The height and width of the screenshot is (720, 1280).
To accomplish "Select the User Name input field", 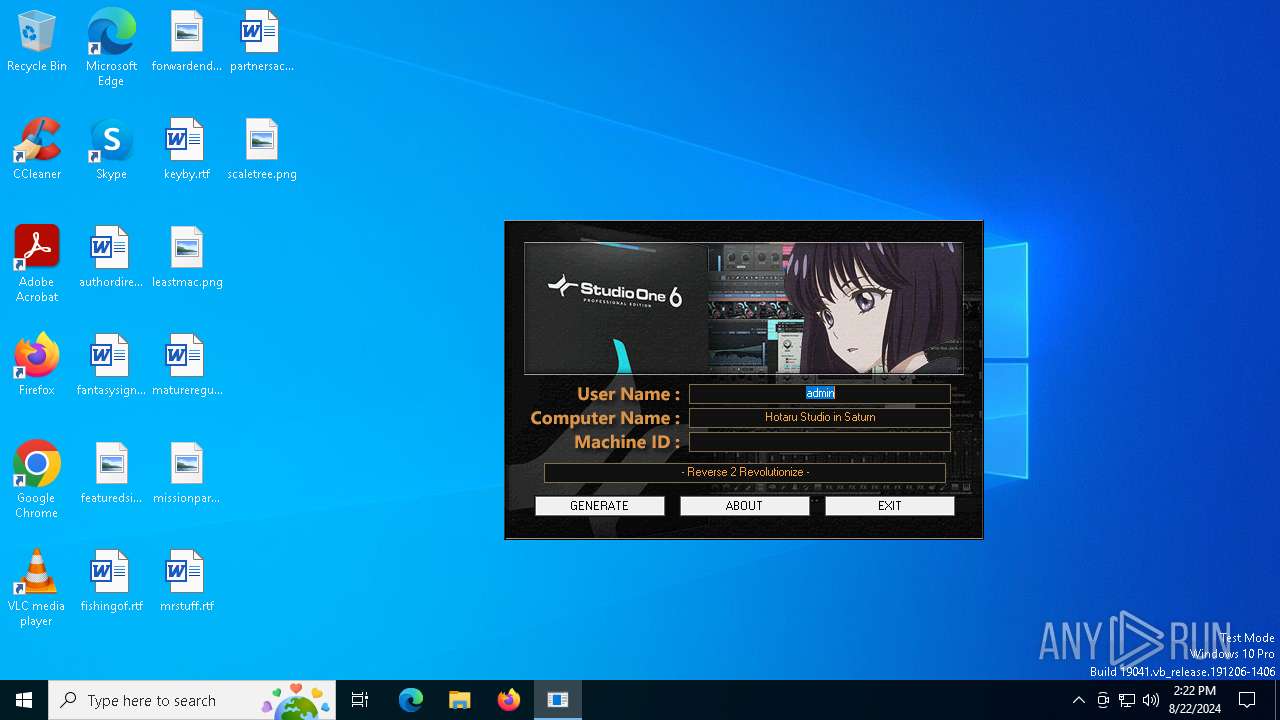I will [819, 394].
